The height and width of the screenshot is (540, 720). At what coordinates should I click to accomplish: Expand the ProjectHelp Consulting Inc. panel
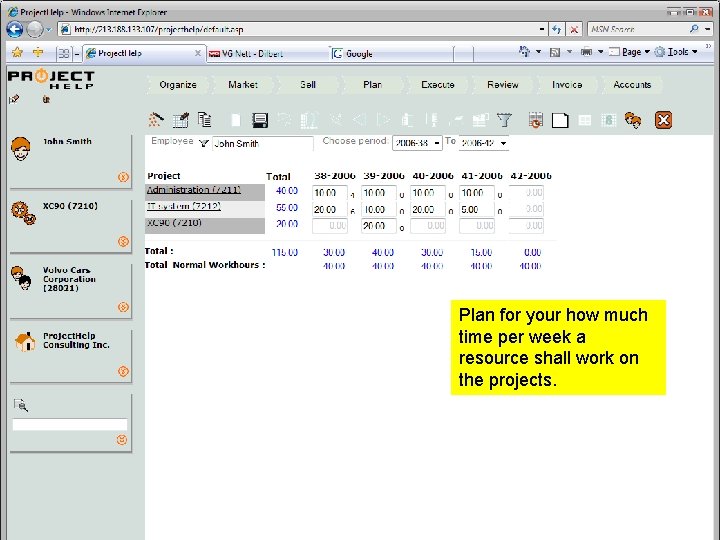point(123,371)
